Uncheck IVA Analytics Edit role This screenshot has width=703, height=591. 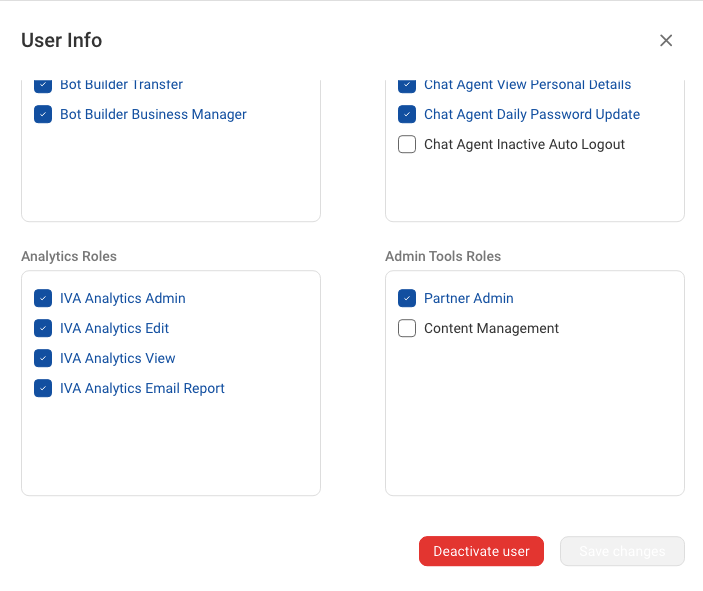pyautogui.click(x=43, y=328)
